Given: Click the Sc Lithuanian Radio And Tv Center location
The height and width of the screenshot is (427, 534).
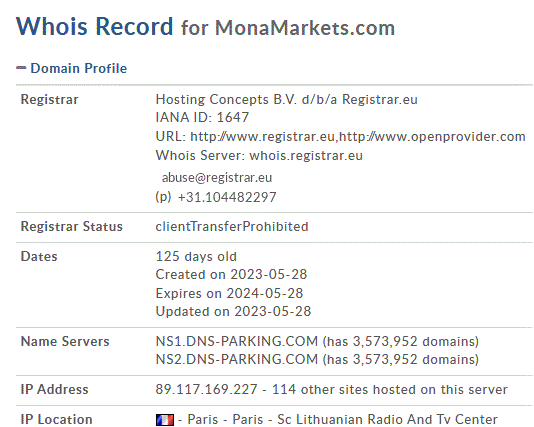Looking at the screenshot, I should [388, 420].
